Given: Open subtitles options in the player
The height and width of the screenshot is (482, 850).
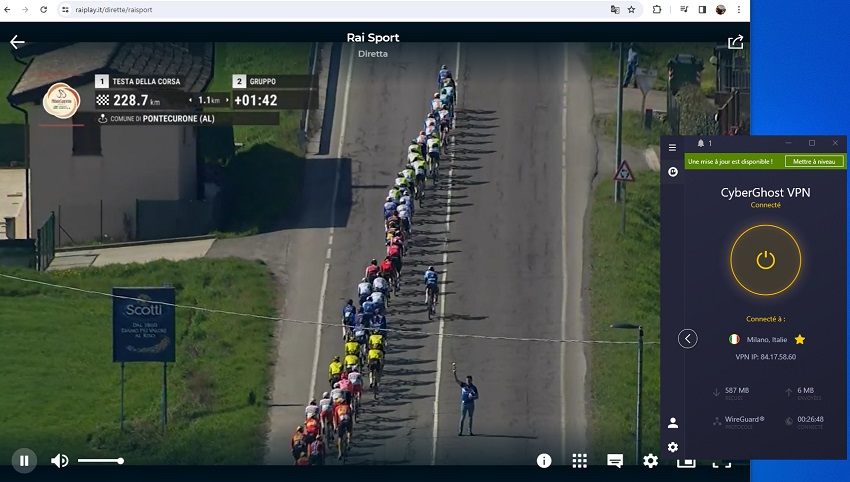Looking at the screenshot, I should (x=615, y=461).
